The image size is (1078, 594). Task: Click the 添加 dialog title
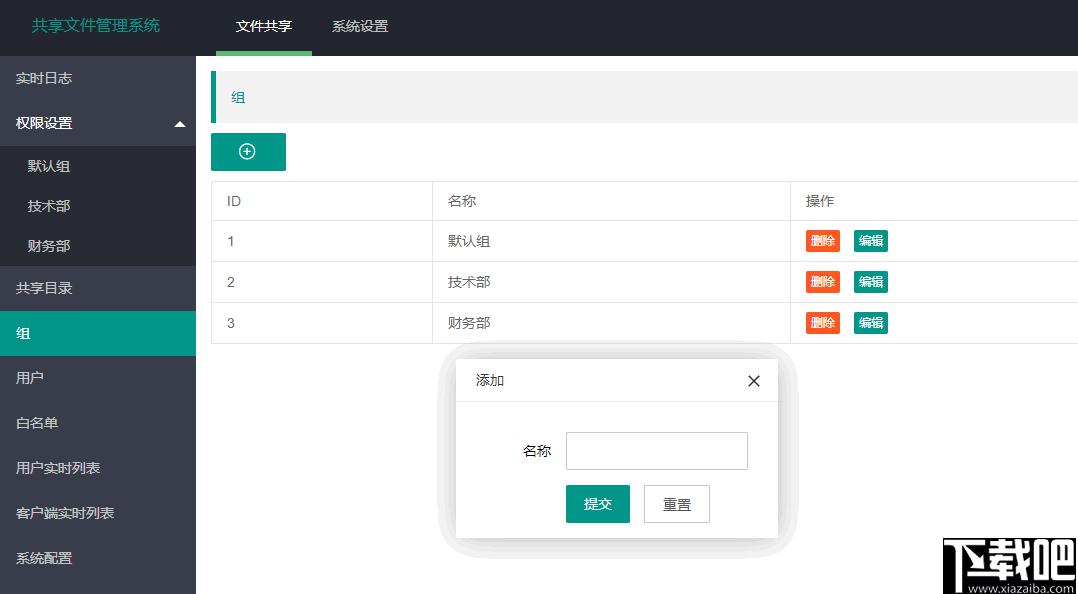click(x=490, y=380)
